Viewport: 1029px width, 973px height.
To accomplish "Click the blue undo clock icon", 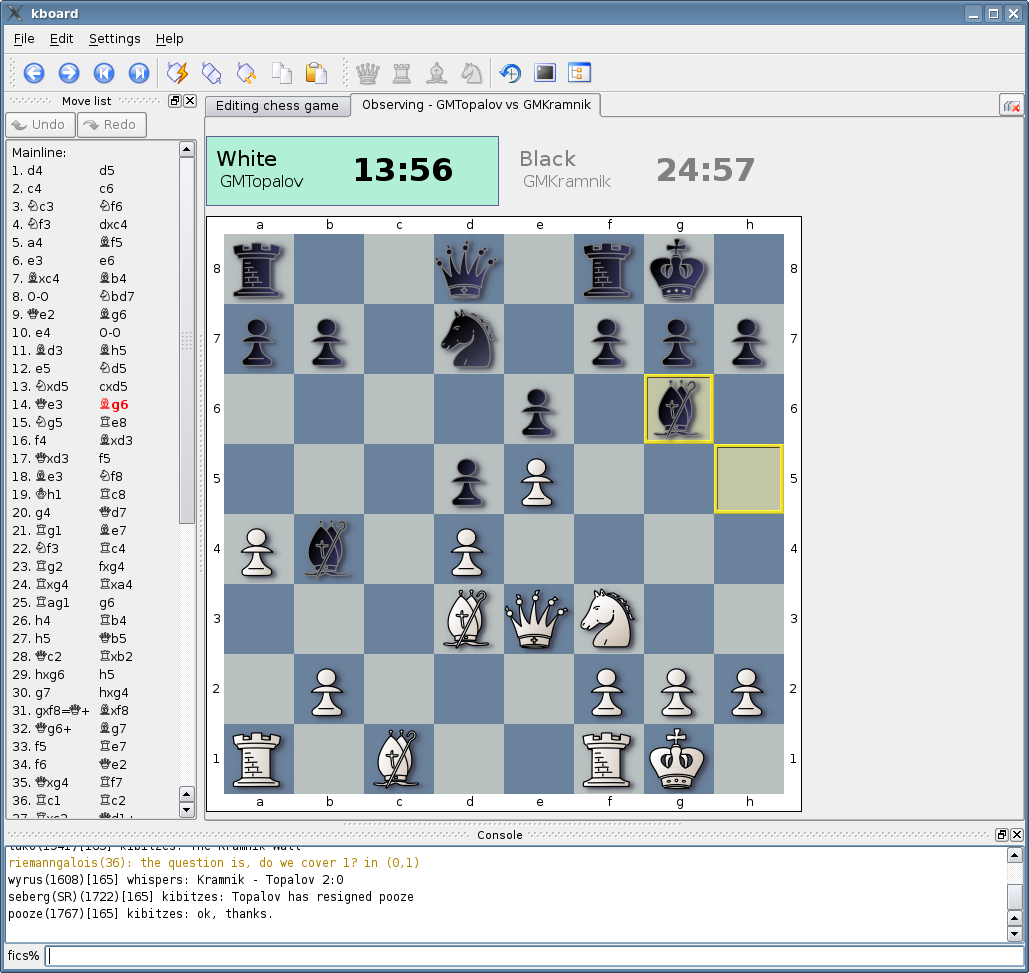I will click(x=510, y=73).
